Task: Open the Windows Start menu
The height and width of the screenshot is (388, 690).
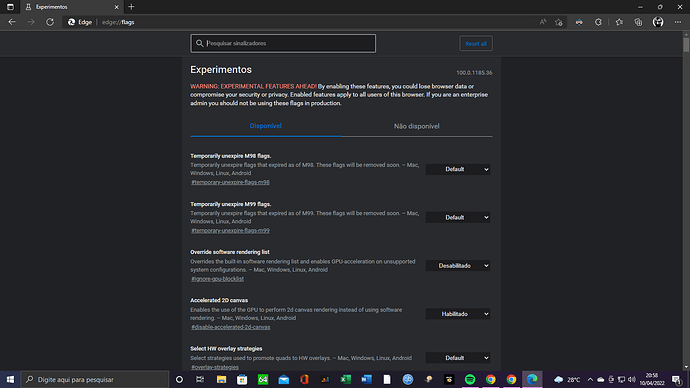Action: coord(10,379)
